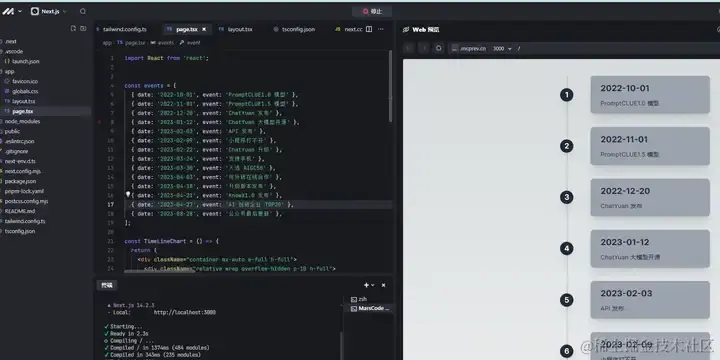
Task: Open postcss.config.mjs in the file tree
Action: [x=26, y=201]
